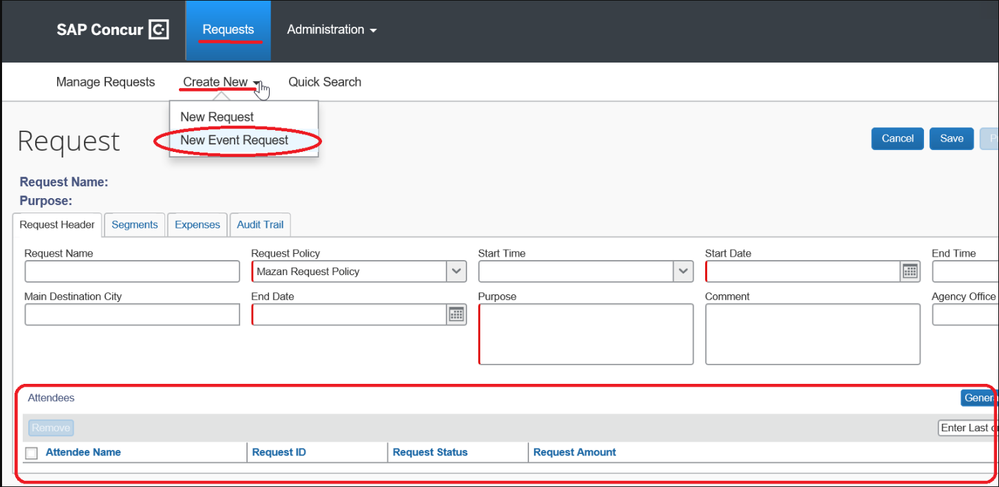
Task: Click the Cancel button
Action: click(x=898, y=139)
